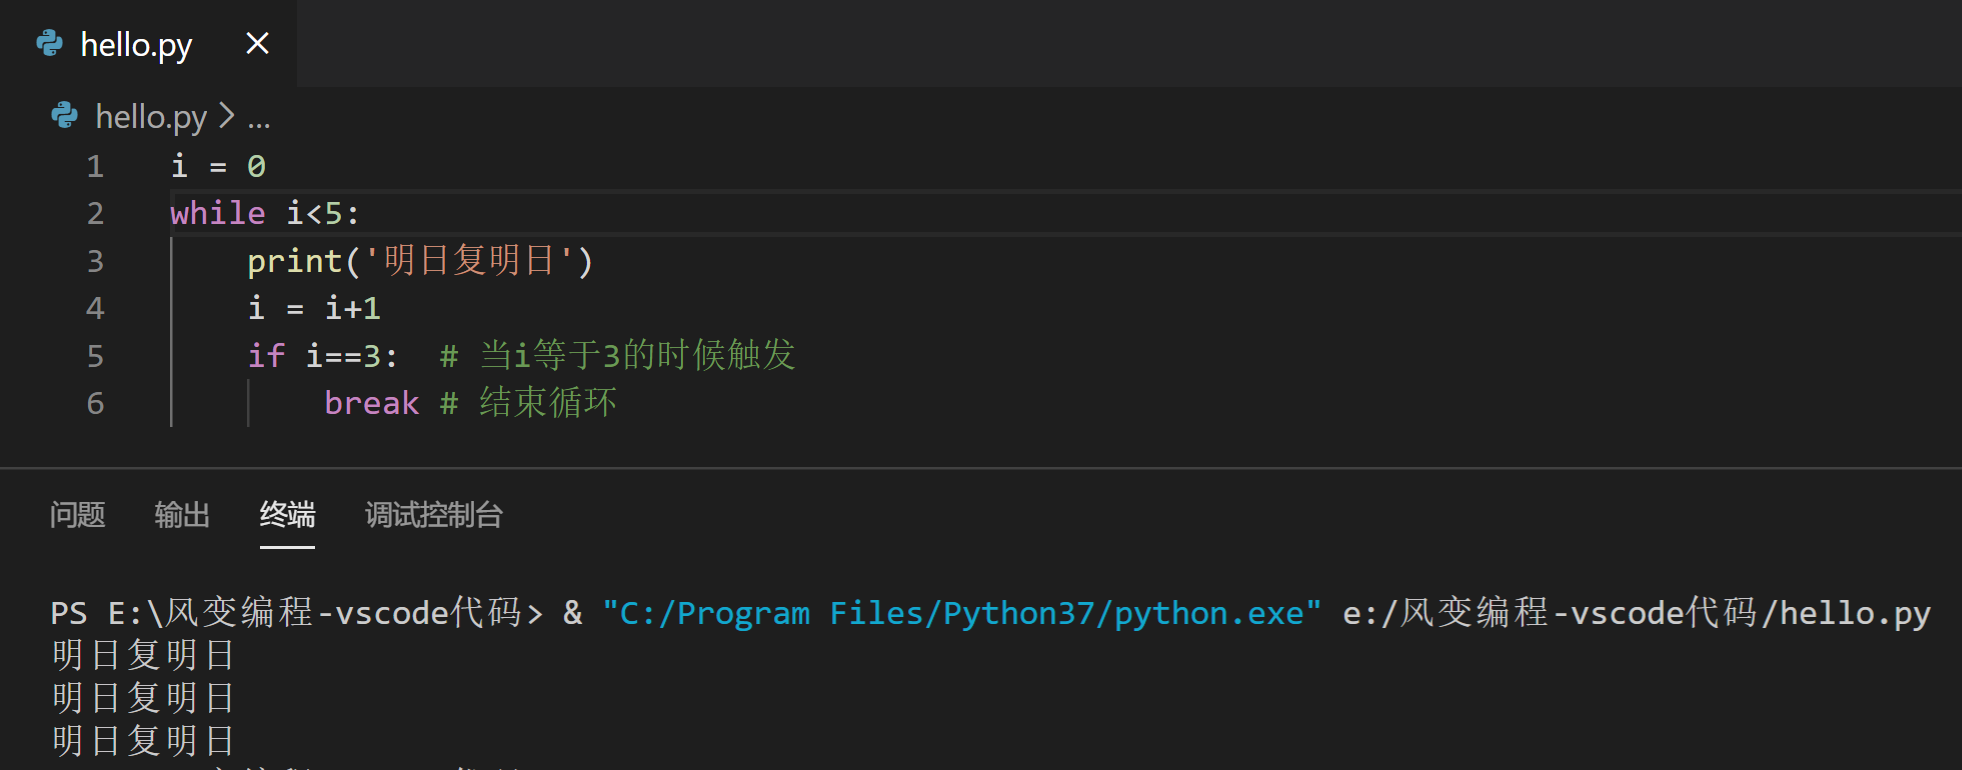Click line number 2 in the gutter

[x=95, y=213]
